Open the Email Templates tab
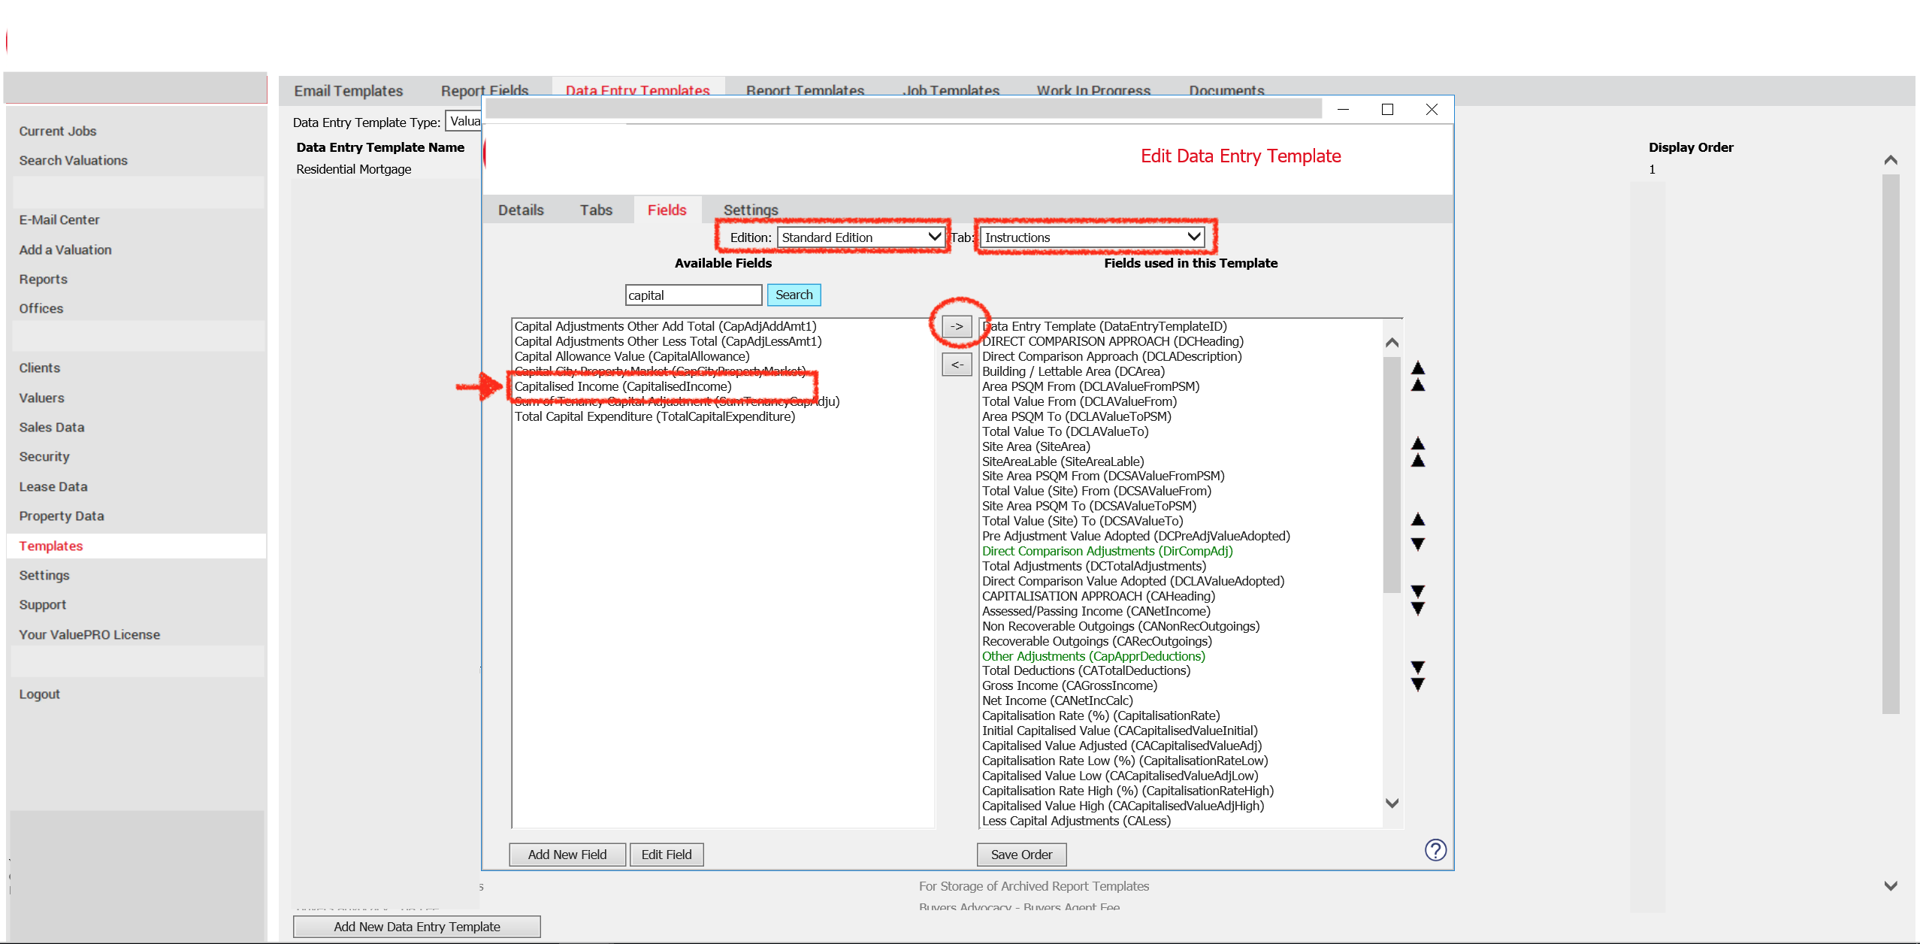Viewport: 1920px width, 944px height. click(348, 91)
